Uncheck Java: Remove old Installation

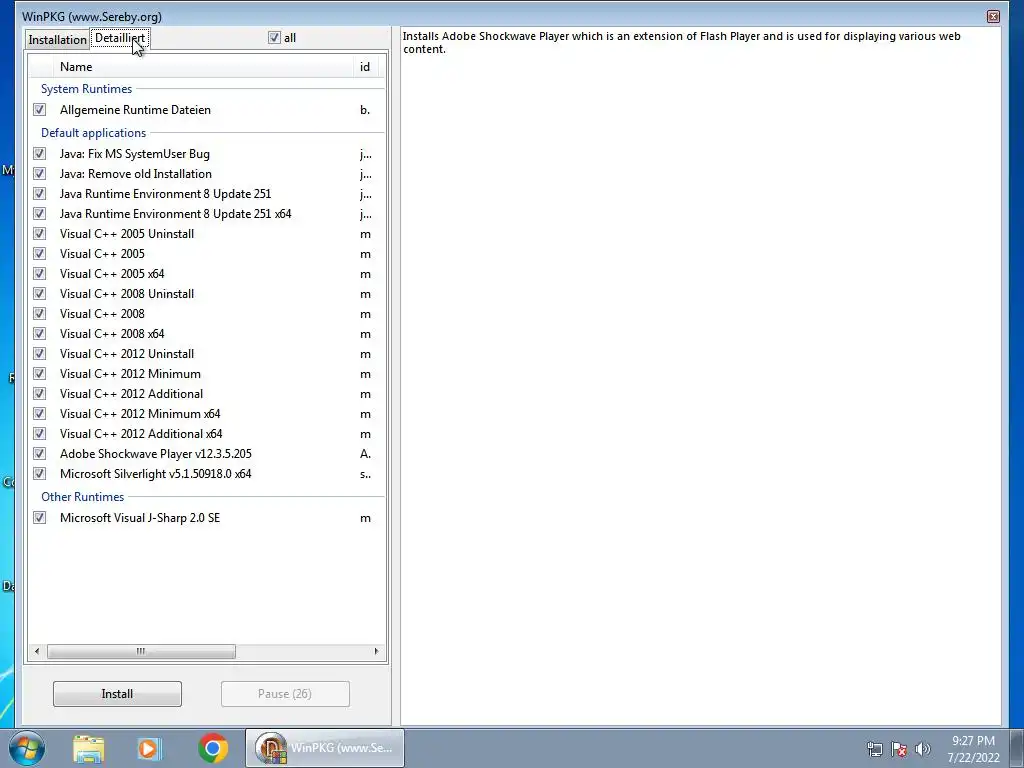pyautogui.click(x=40, y=174)
